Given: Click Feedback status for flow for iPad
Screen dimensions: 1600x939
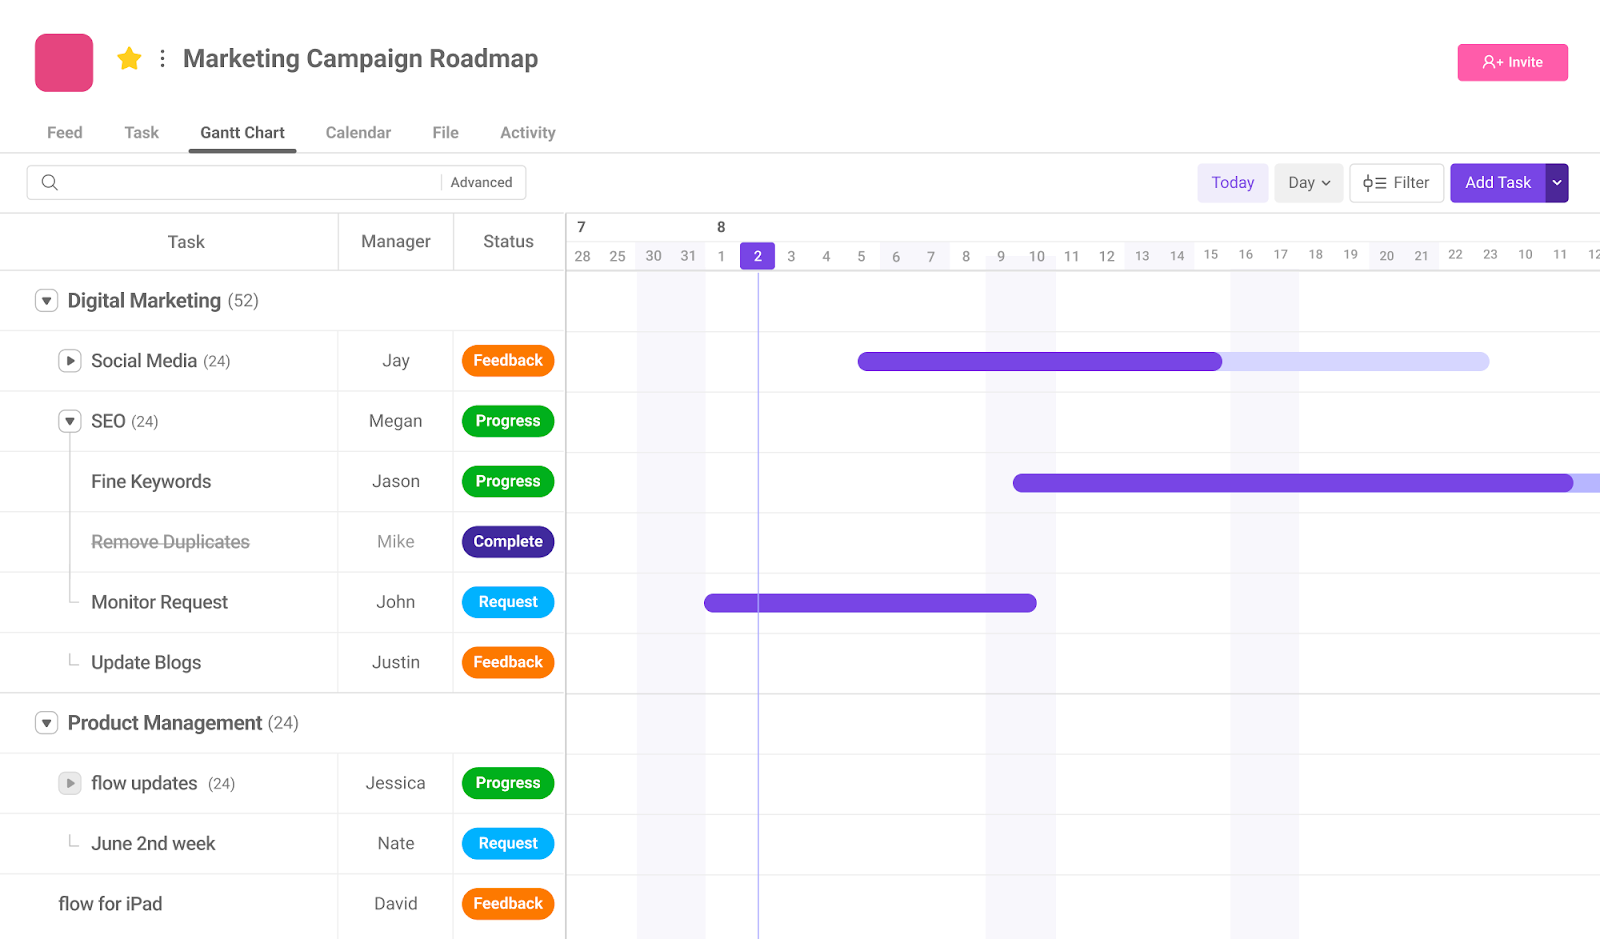Looking at the screenshot, I should tap(508, 904).
